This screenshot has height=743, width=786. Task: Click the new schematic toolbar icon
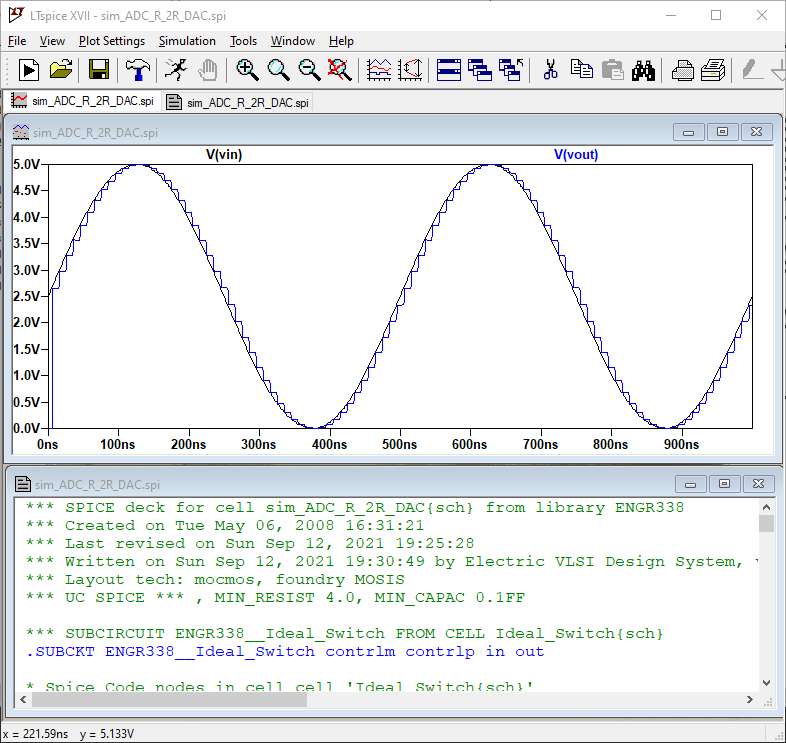[29, 70]
